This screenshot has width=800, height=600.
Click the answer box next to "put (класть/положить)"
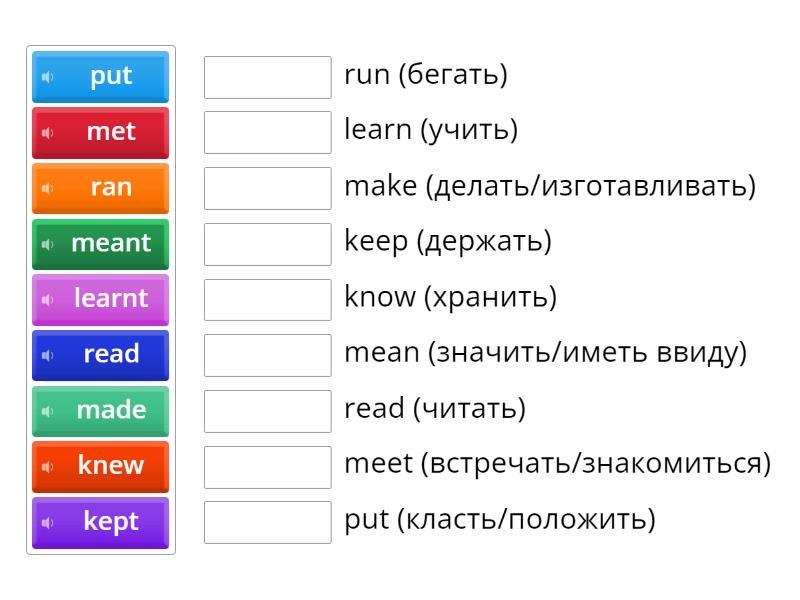click(266, 521)
